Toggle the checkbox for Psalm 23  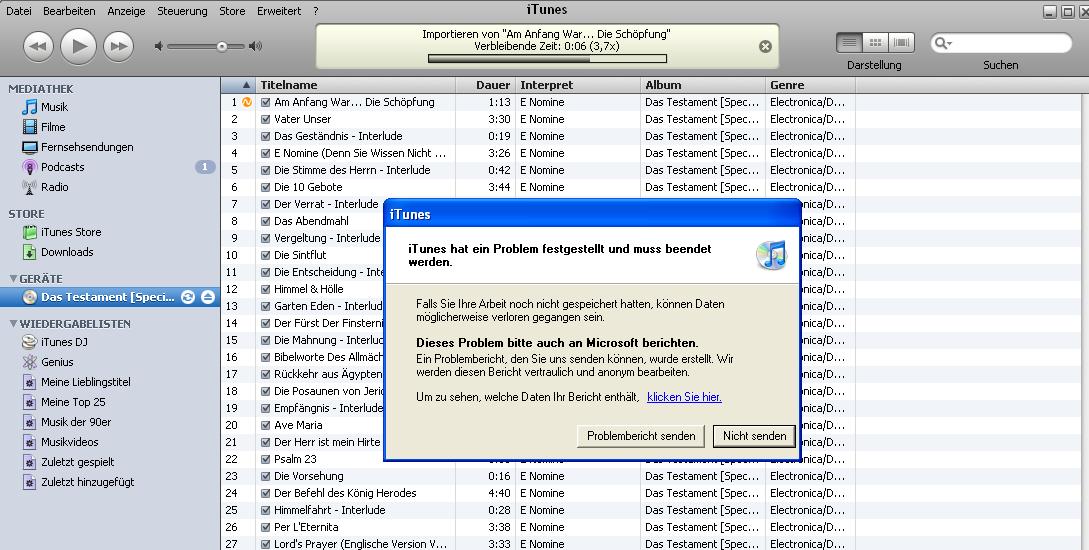265,459
